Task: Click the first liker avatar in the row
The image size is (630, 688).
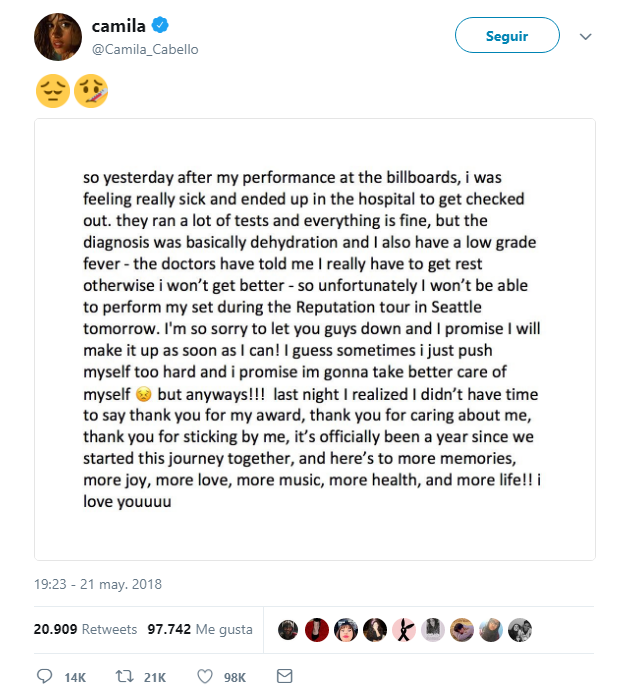Action: coord(288,629)
